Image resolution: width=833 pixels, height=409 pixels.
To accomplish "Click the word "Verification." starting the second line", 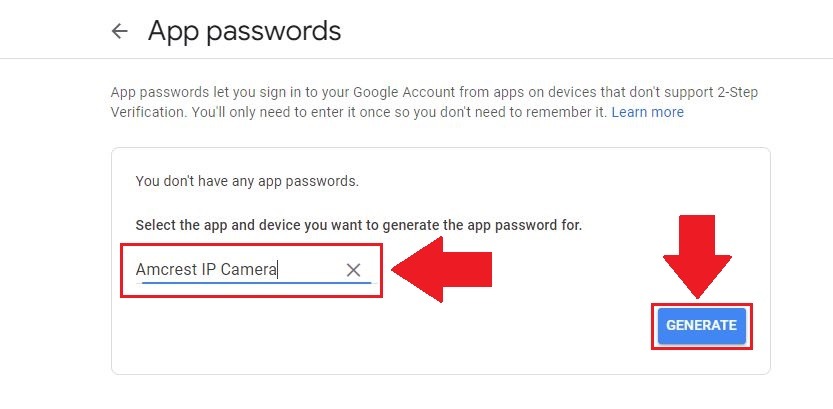I will pos(146,112).
